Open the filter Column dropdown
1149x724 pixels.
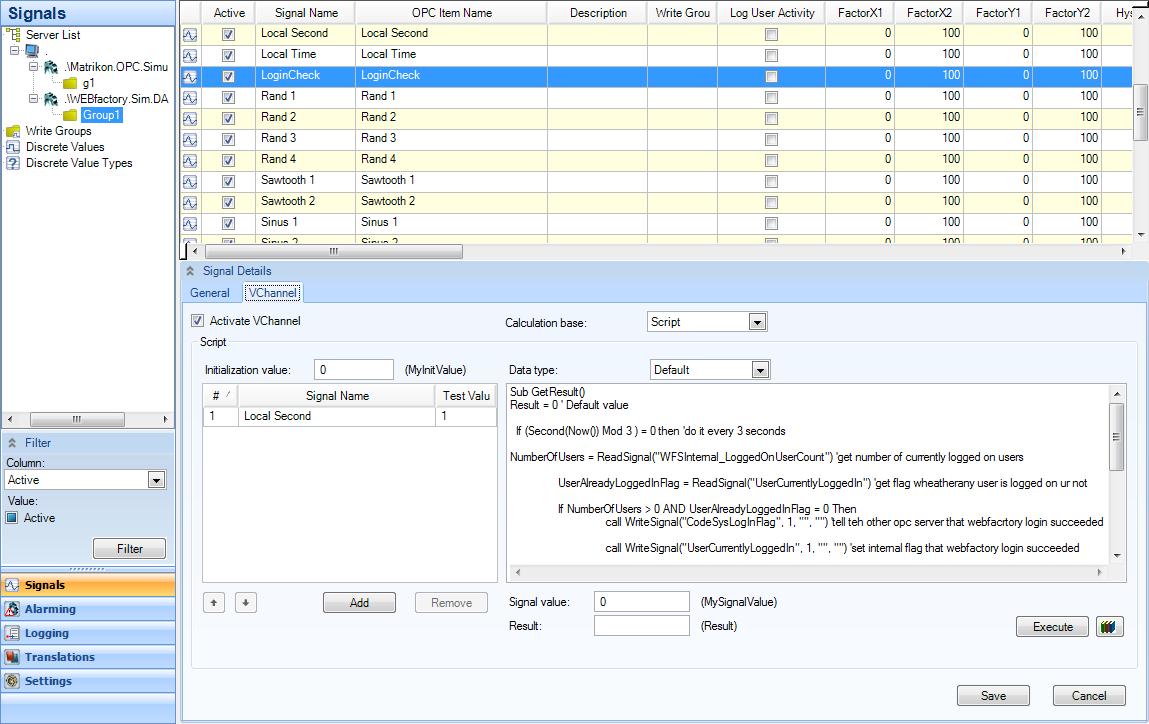155,480
